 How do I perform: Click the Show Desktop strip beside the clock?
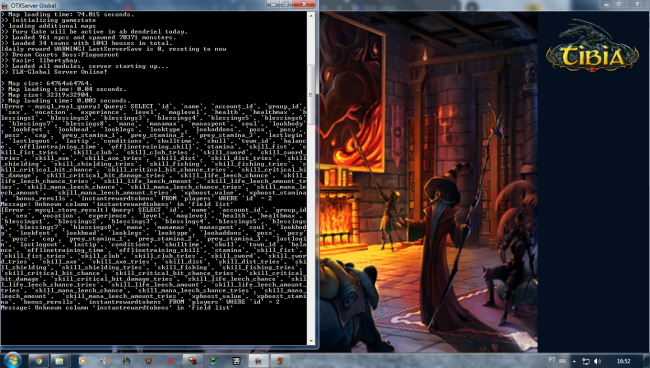pos(647,361)
